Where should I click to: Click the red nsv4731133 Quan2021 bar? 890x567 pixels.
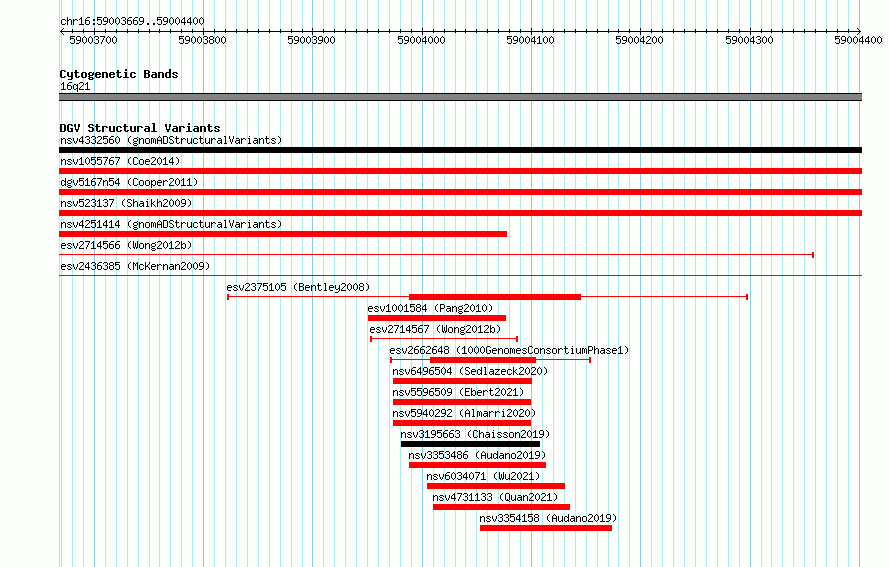(501, 507)
